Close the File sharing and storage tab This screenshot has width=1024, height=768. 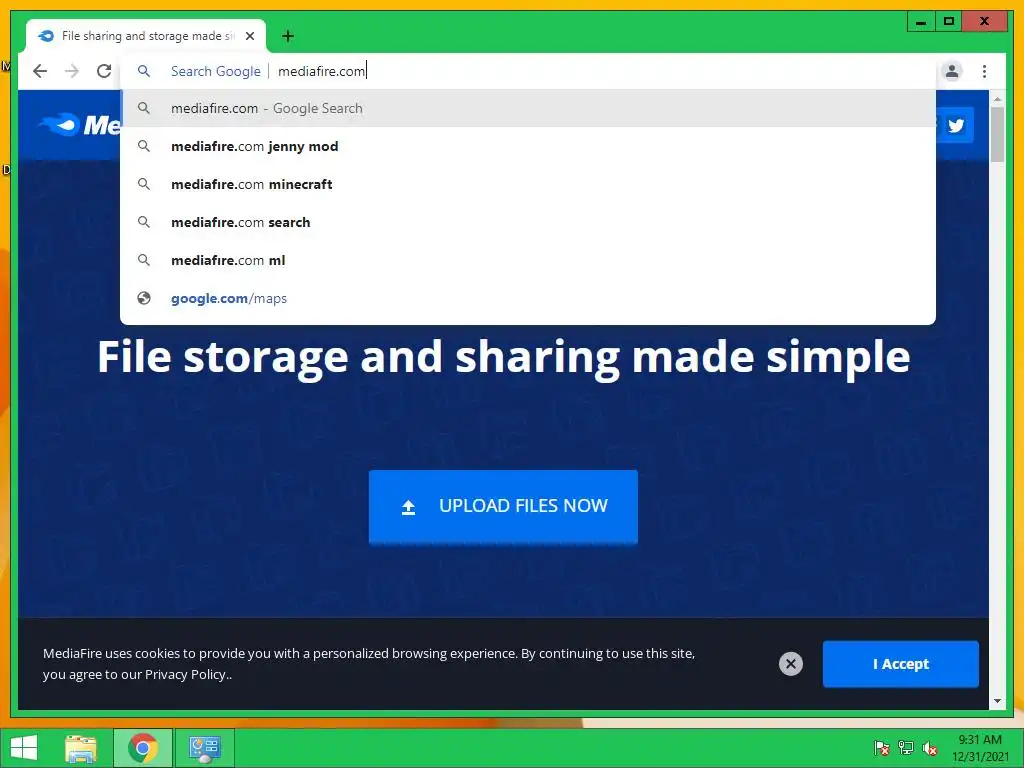coord(249,36)
